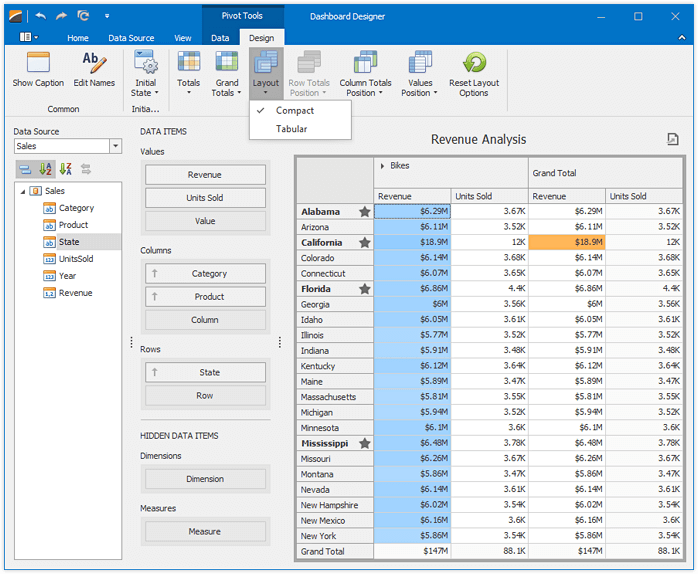Click the Undo arrow in title bar

pyautogui.click(x=40, y=16)
